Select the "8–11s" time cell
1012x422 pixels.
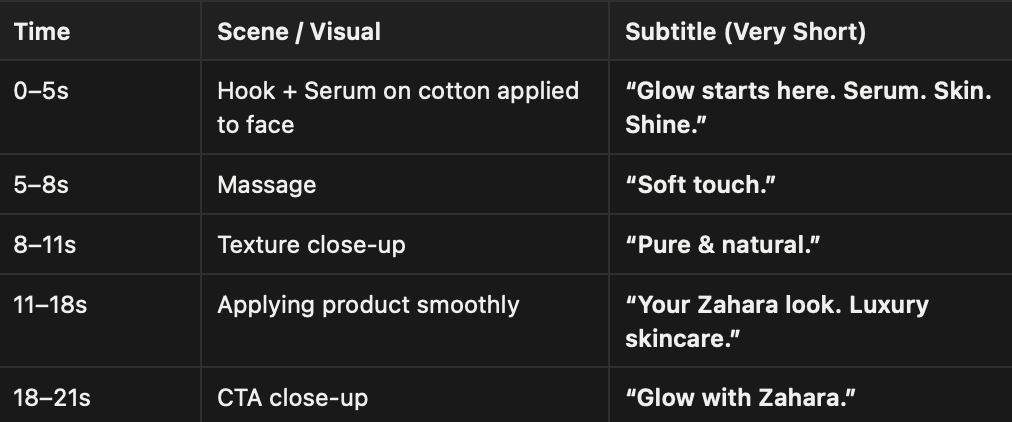pos(45,244)
